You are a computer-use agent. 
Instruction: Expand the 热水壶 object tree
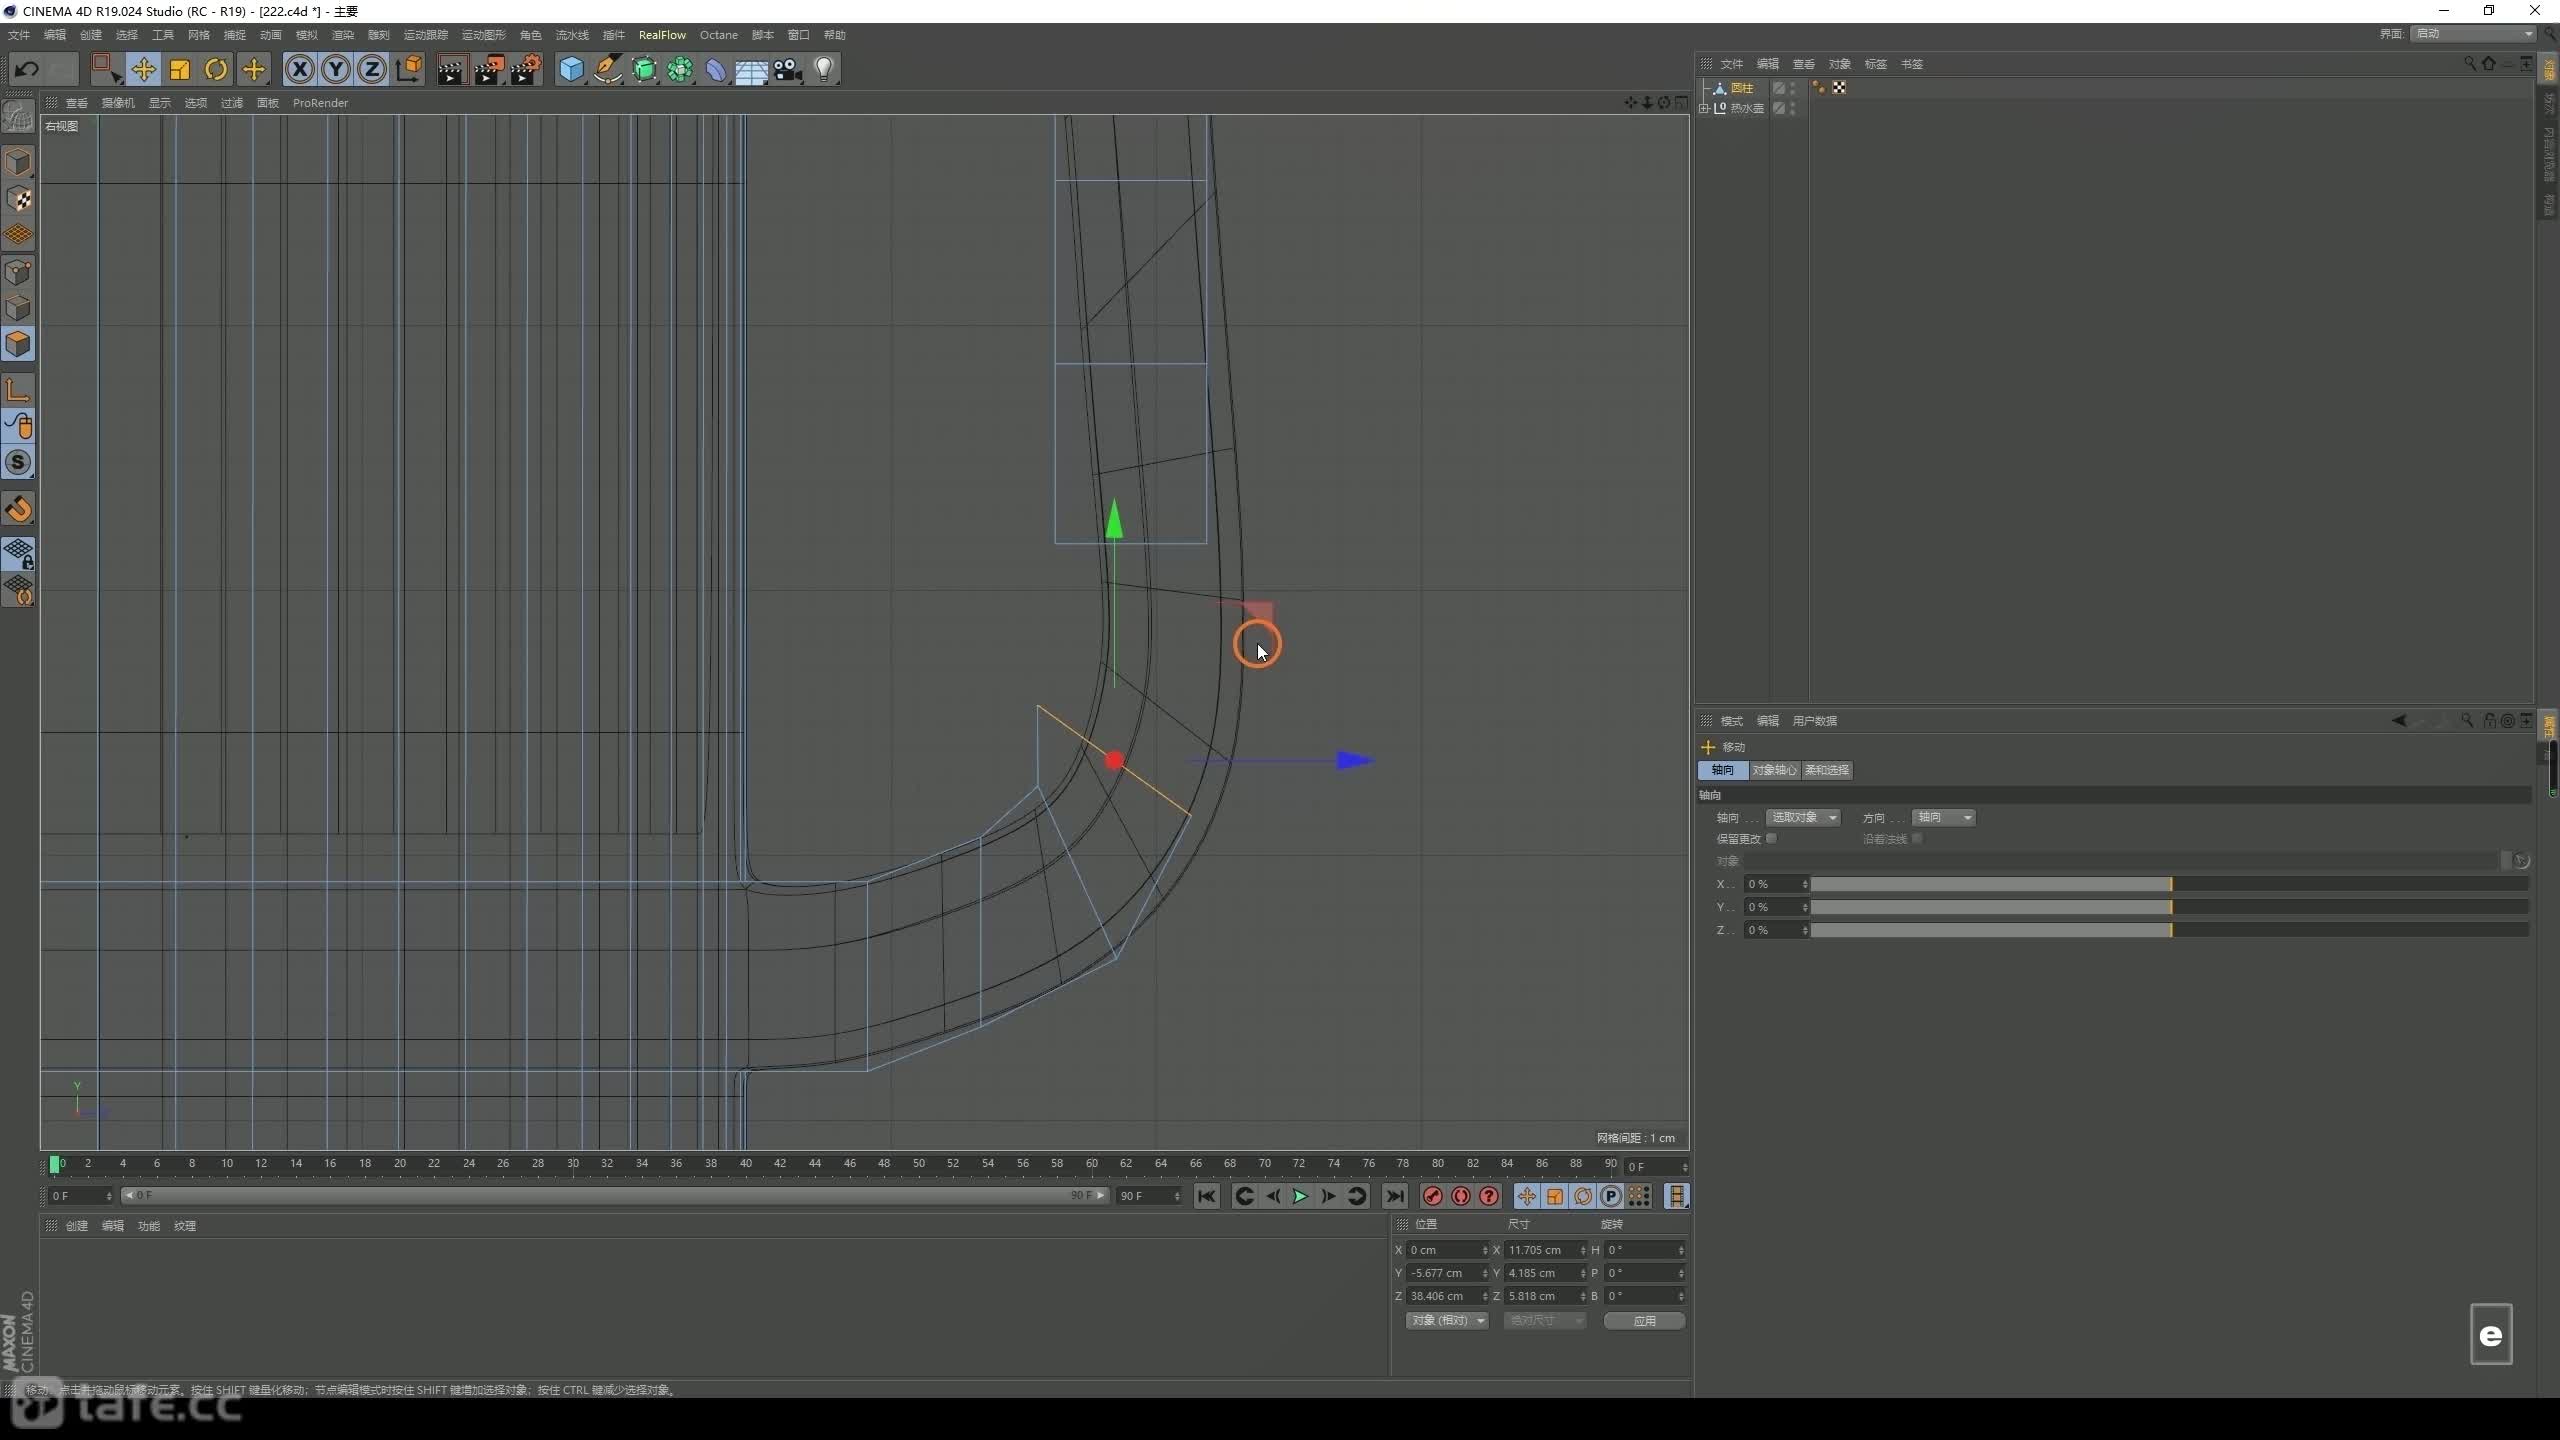click(x=1703, y=109)
